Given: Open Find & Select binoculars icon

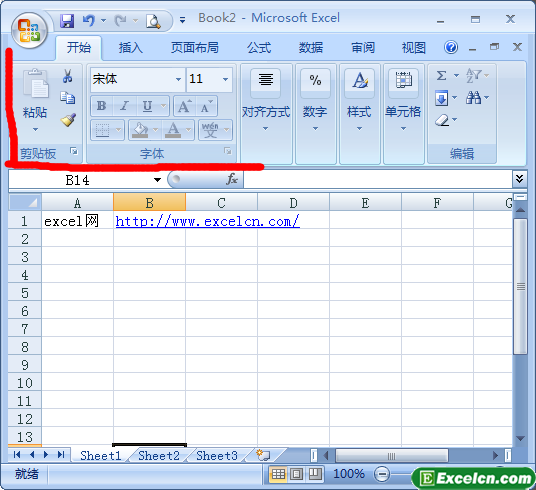Looking at the screenshot, I should 473,98.
